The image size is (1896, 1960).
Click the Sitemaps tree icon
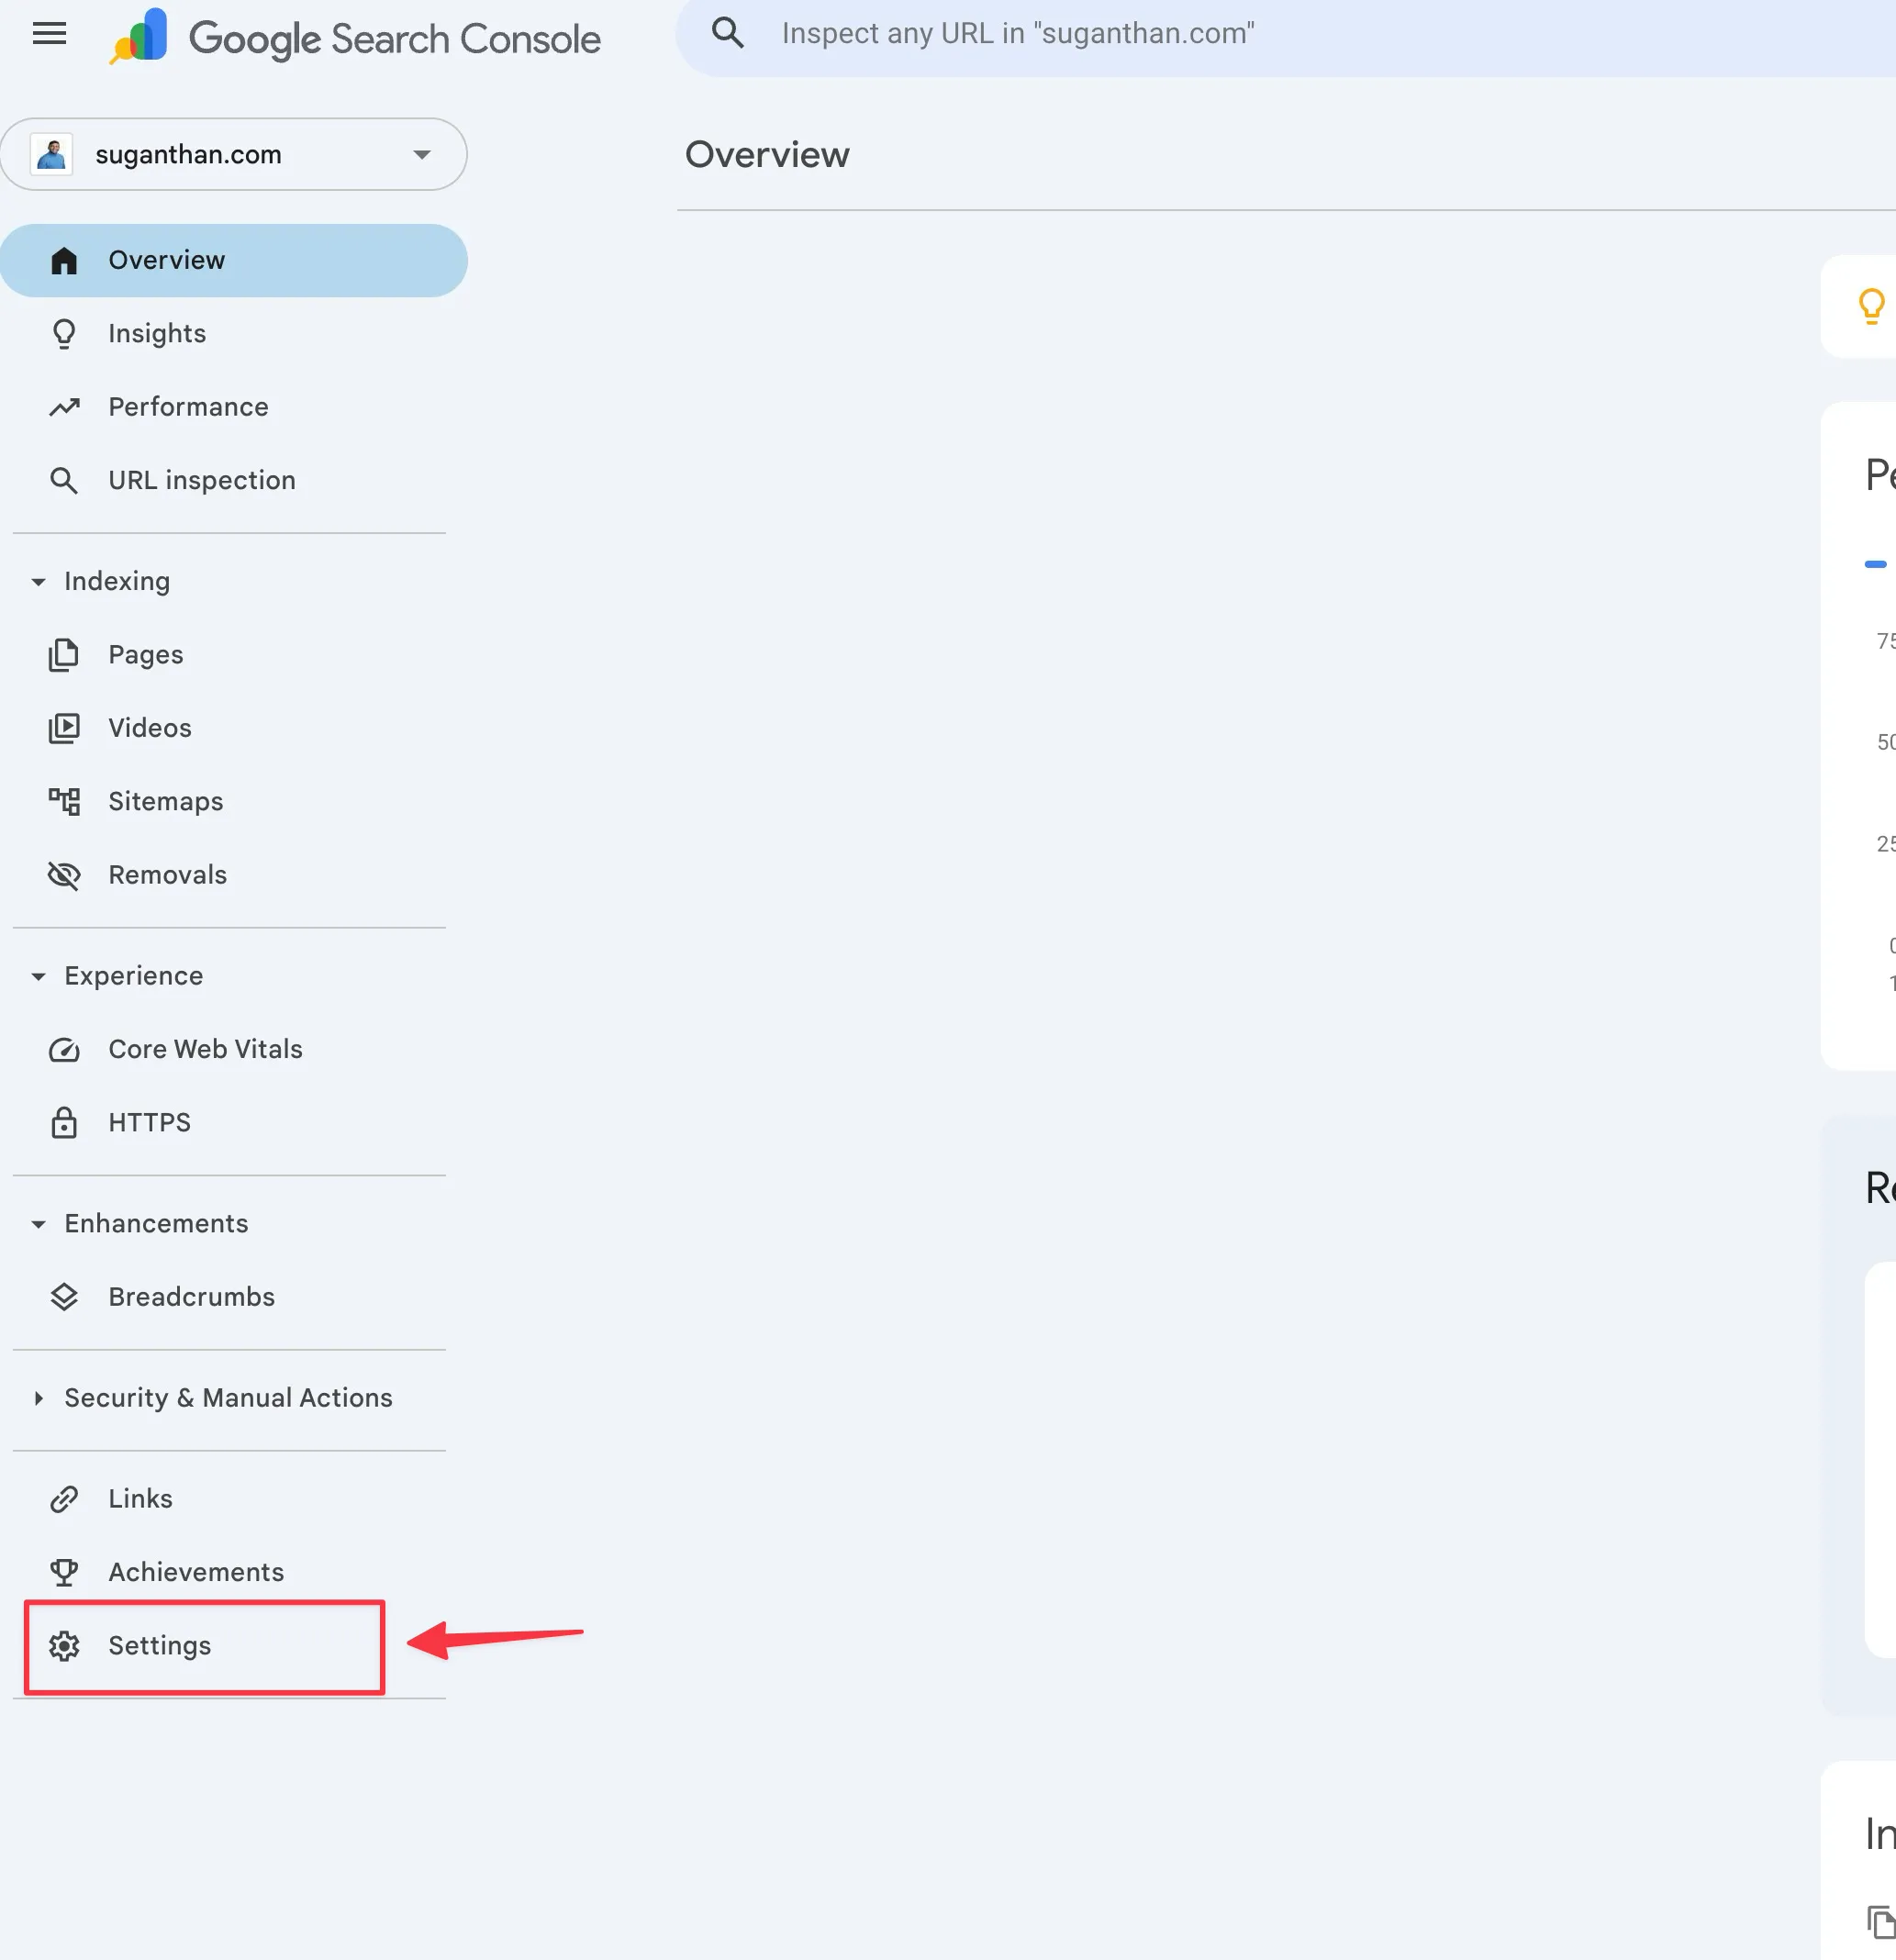64,801
